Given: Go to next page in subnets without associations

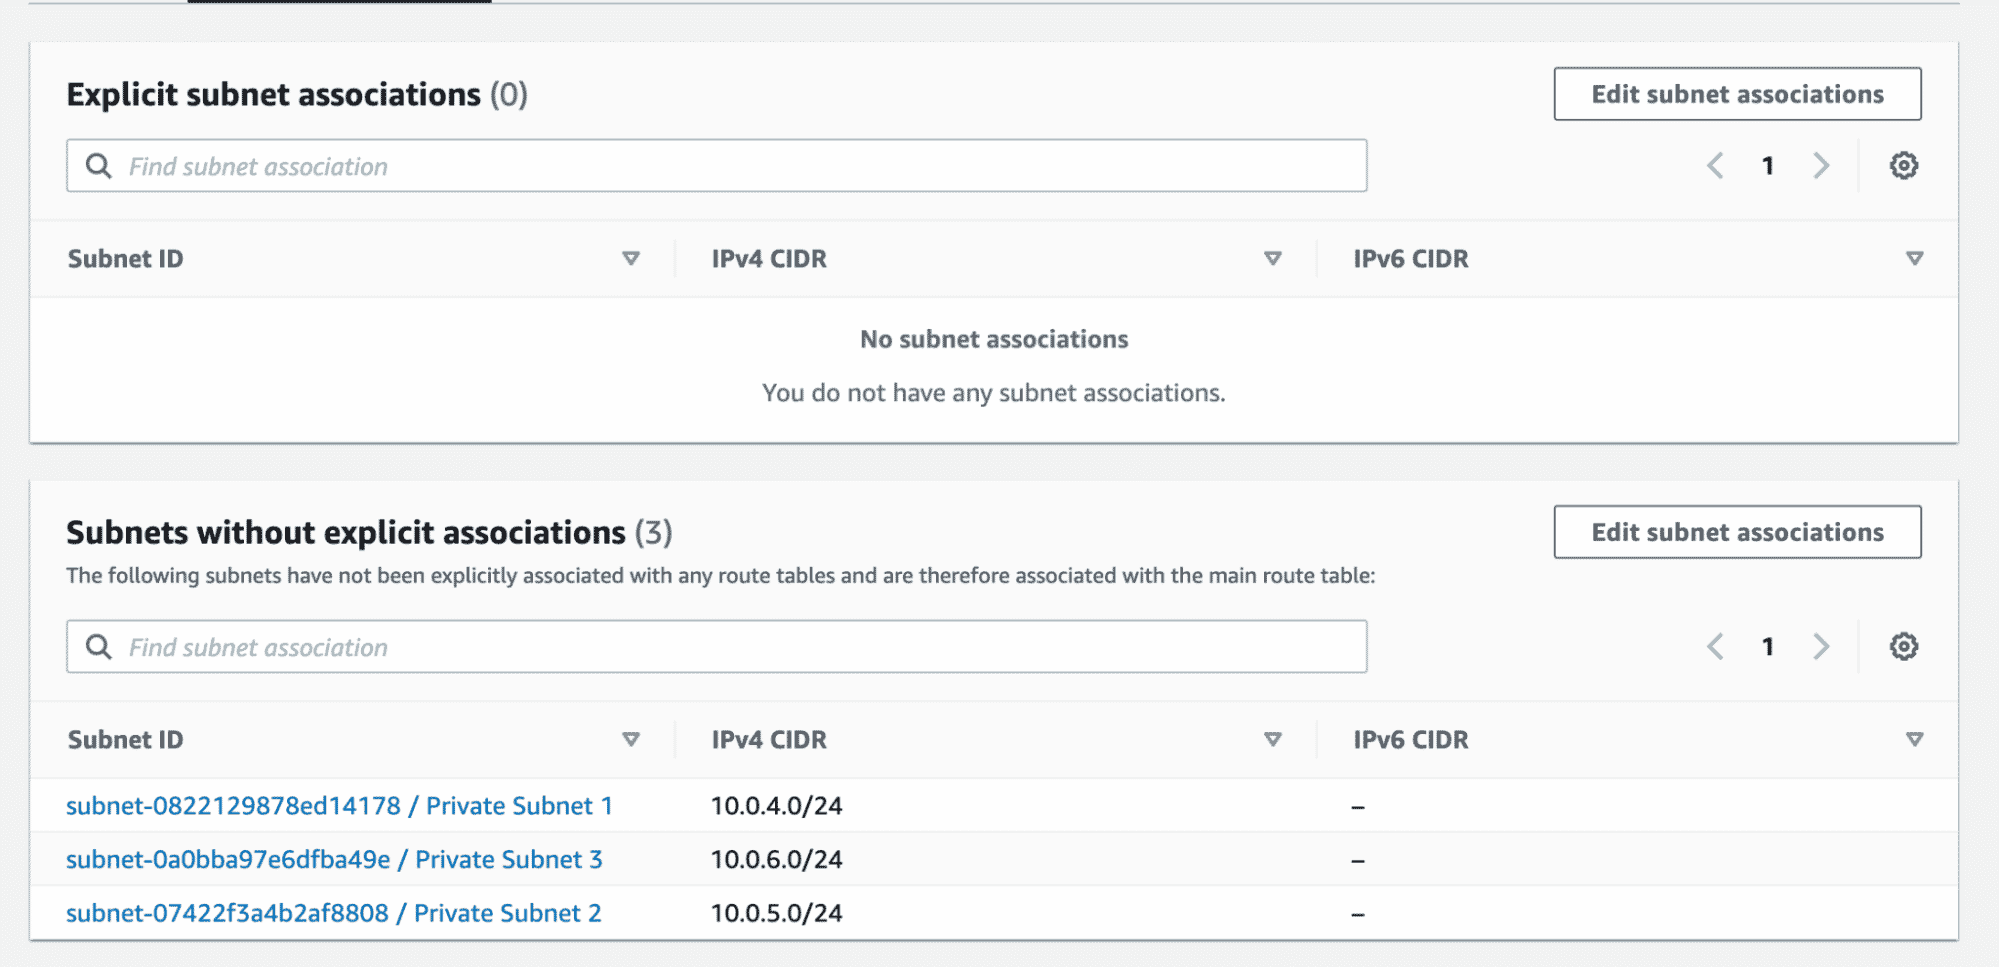Looking at the screenshot, I should point(1821,647).
